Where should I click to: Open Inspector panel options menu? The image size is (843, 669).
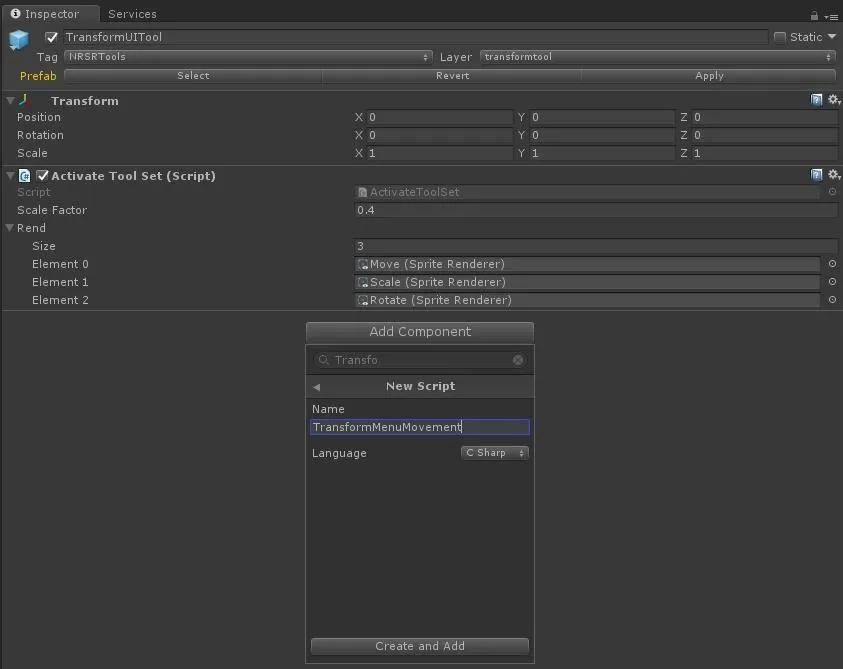(x=831, y=17)
